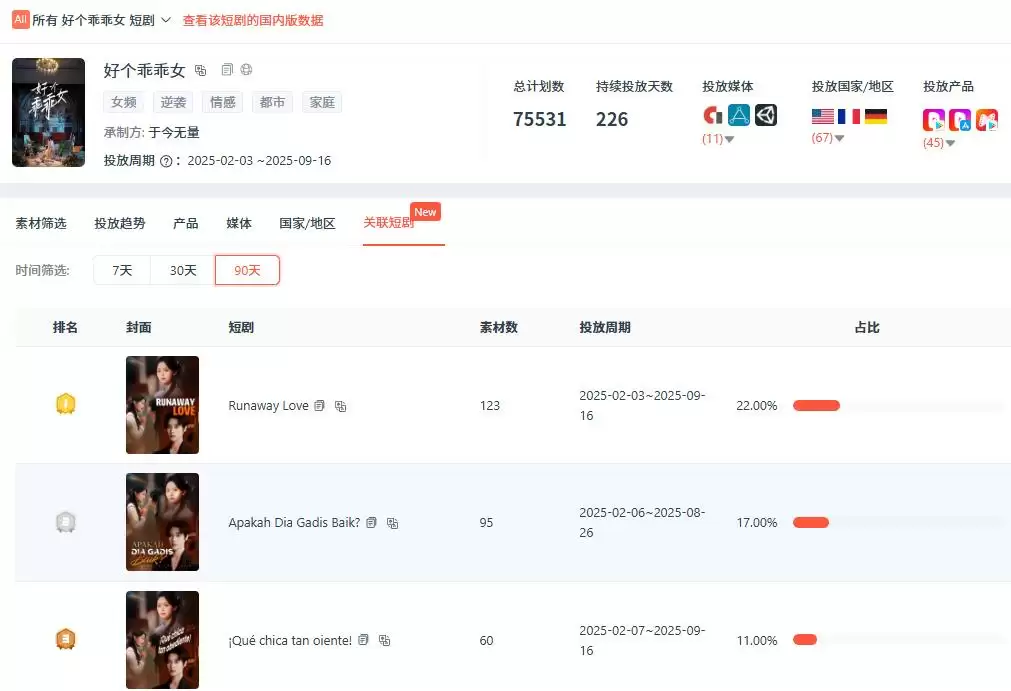Click the copy icon next to Runaway Love
This screenshot has height=691, width=1011.
point(320,406)
